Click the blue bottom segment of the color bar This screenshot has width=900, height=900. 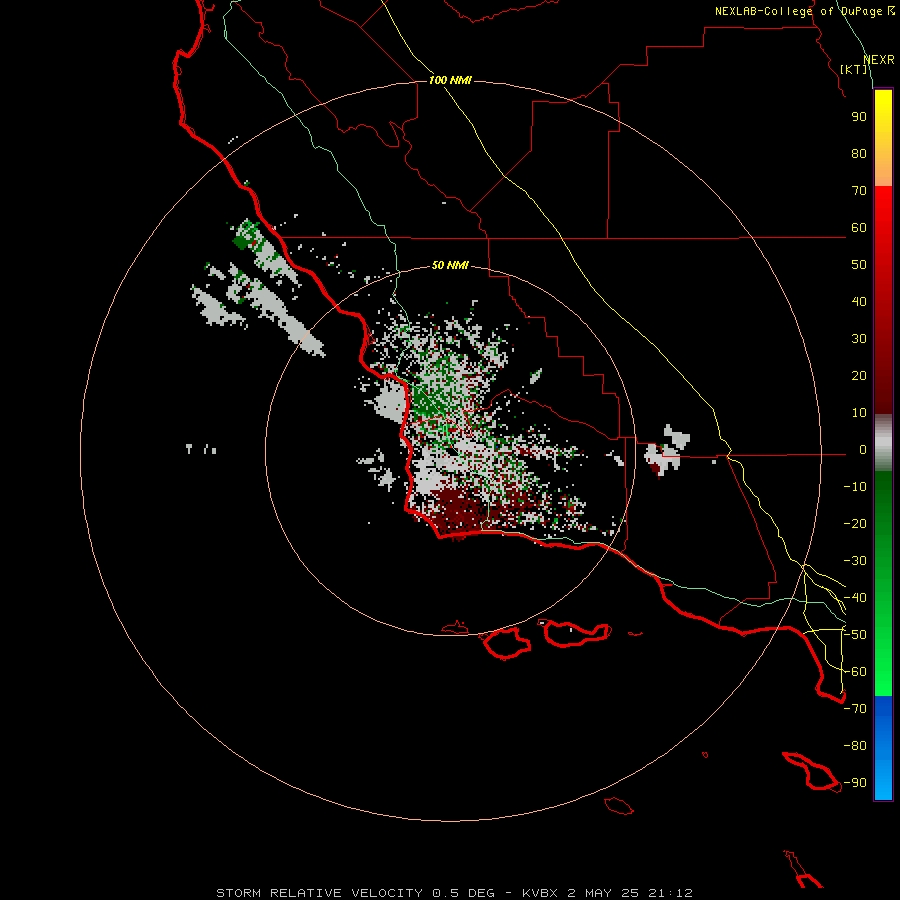(883, 748)
